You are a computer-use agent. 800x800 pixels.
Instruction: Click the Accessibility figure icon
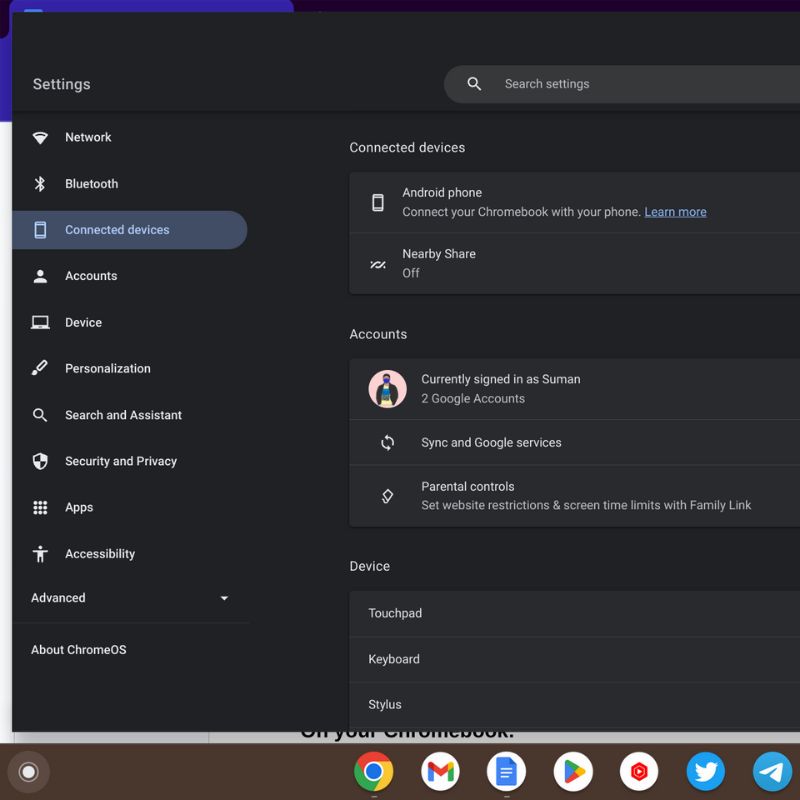40,554
